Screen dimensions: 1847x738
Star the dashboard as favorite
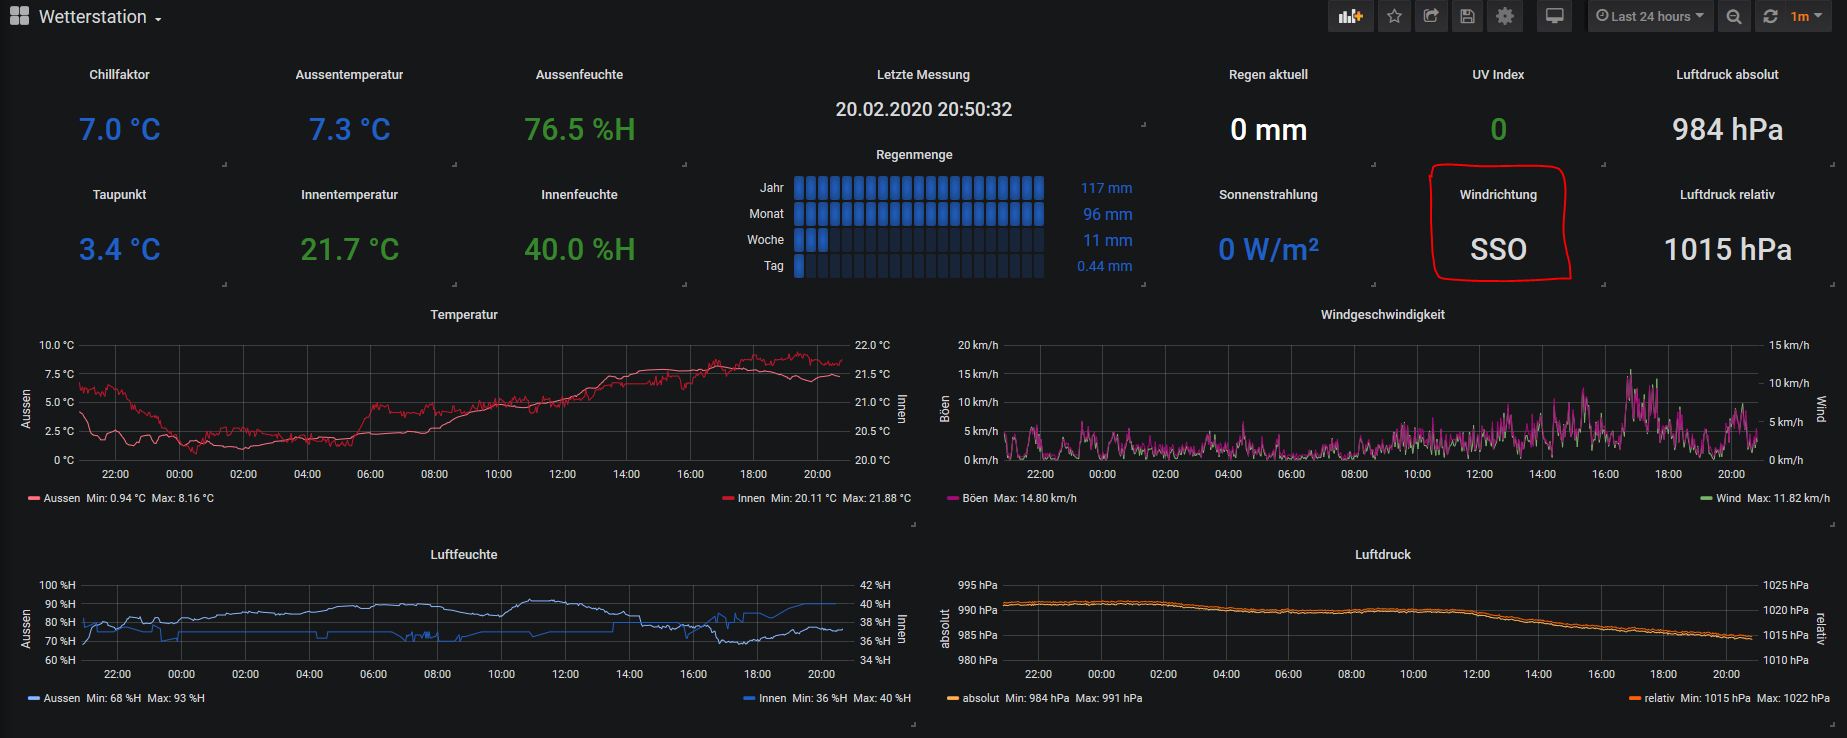(x=1394, y=16)
